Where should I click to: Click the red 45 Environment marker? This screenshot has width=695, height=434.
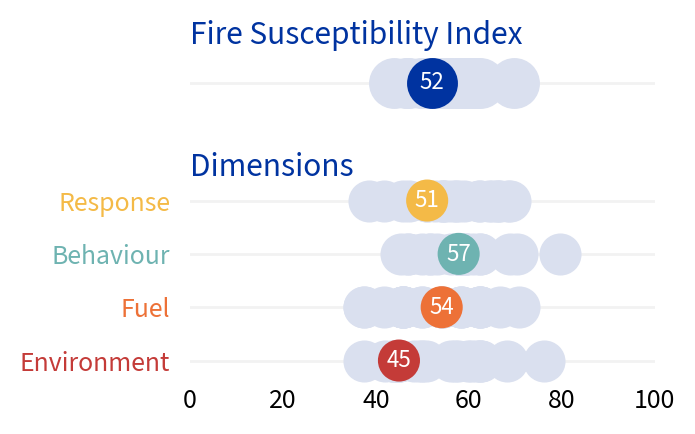399,360
